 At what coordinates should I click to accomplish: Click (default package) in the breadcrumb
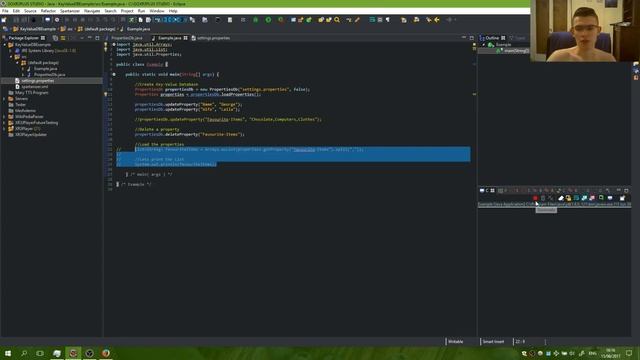[100, 29]
